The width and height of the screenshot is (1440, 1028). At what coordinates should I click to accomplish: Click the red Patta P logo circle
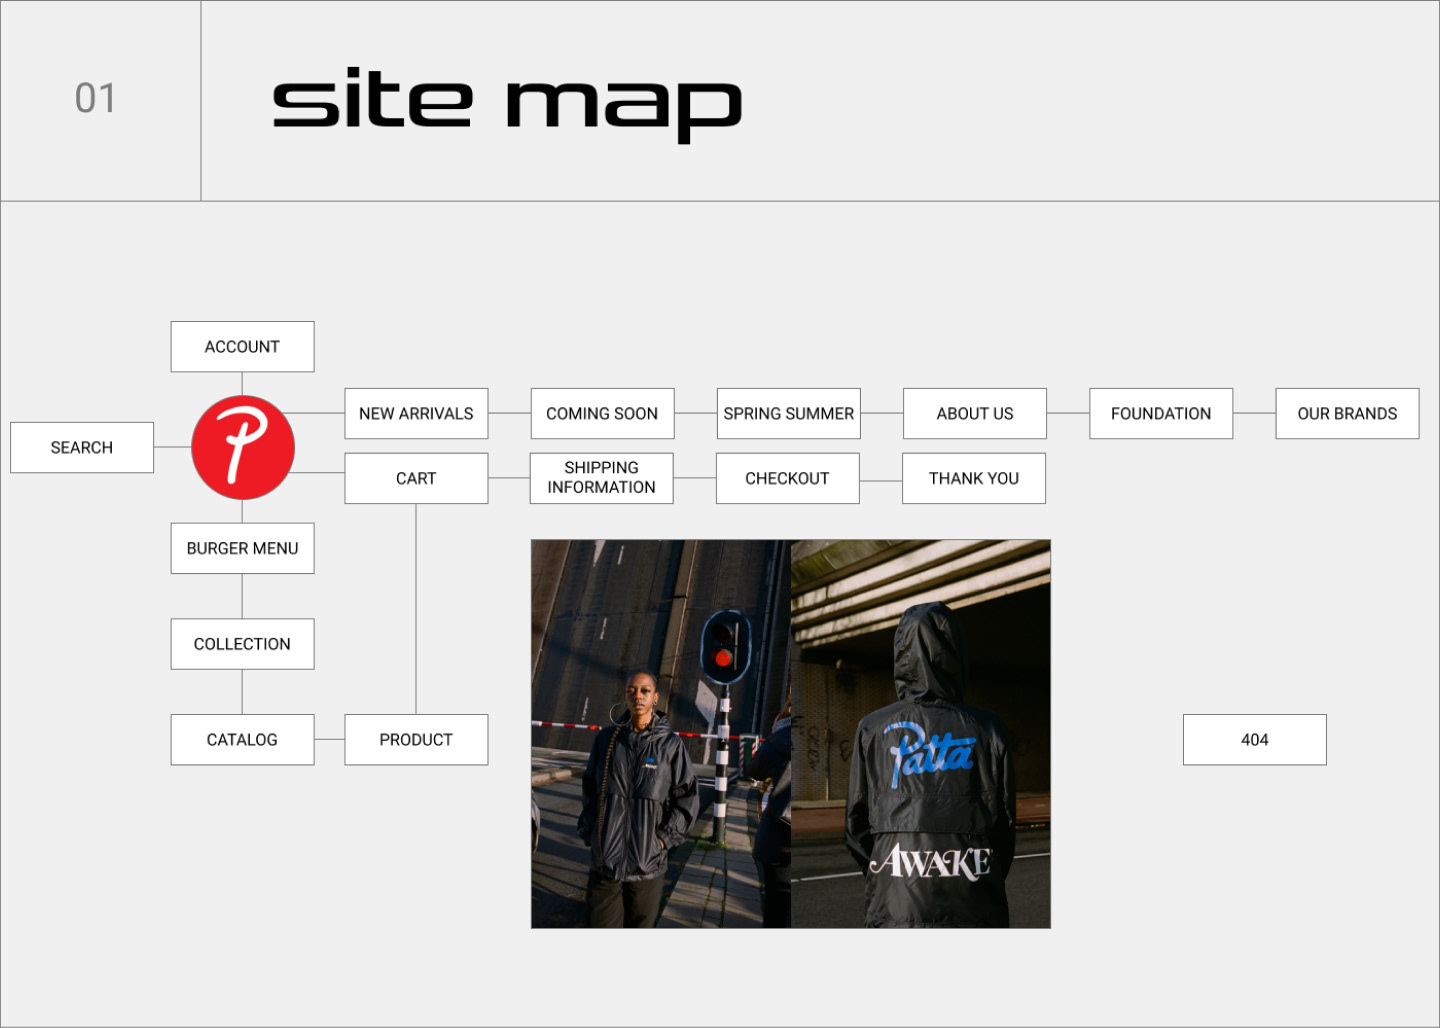tap(243, 447)
